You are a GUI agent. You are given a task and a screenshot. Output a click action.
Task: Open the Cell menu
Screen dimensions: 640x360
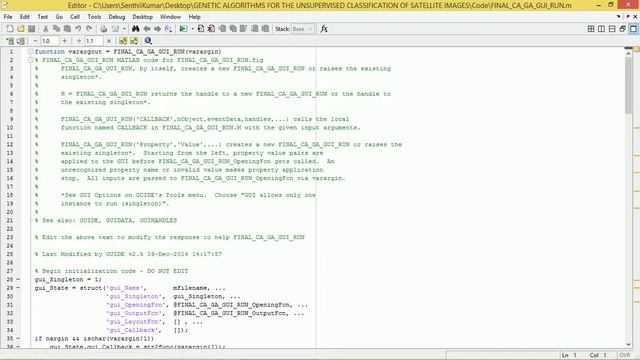[75, 17]
